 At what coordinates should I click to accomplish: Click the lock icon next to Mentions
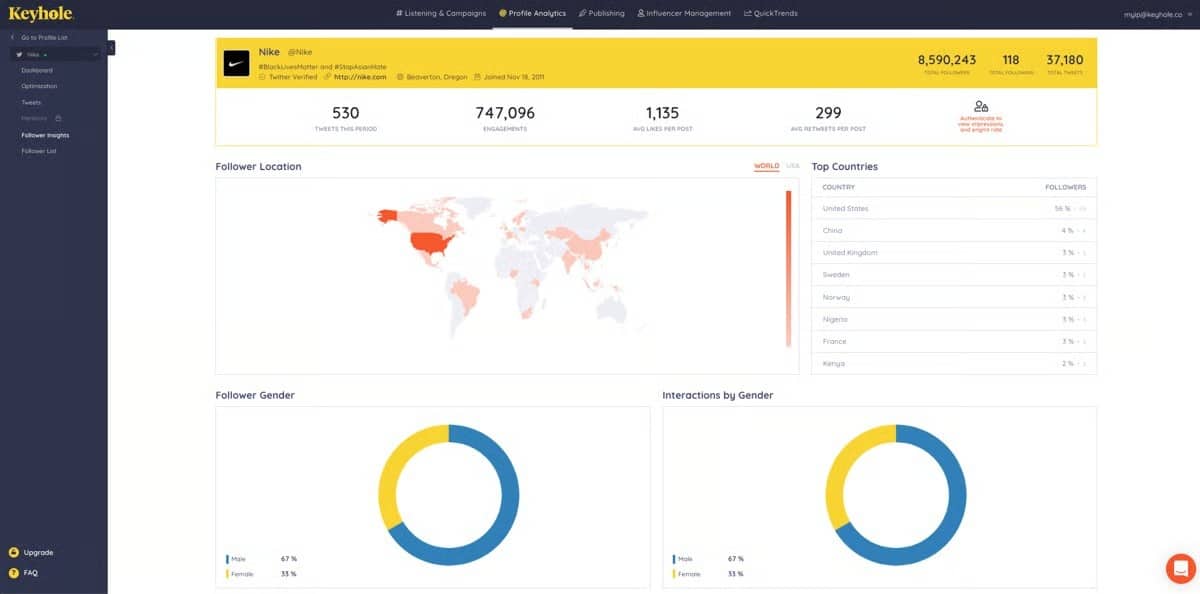point(58,118)
